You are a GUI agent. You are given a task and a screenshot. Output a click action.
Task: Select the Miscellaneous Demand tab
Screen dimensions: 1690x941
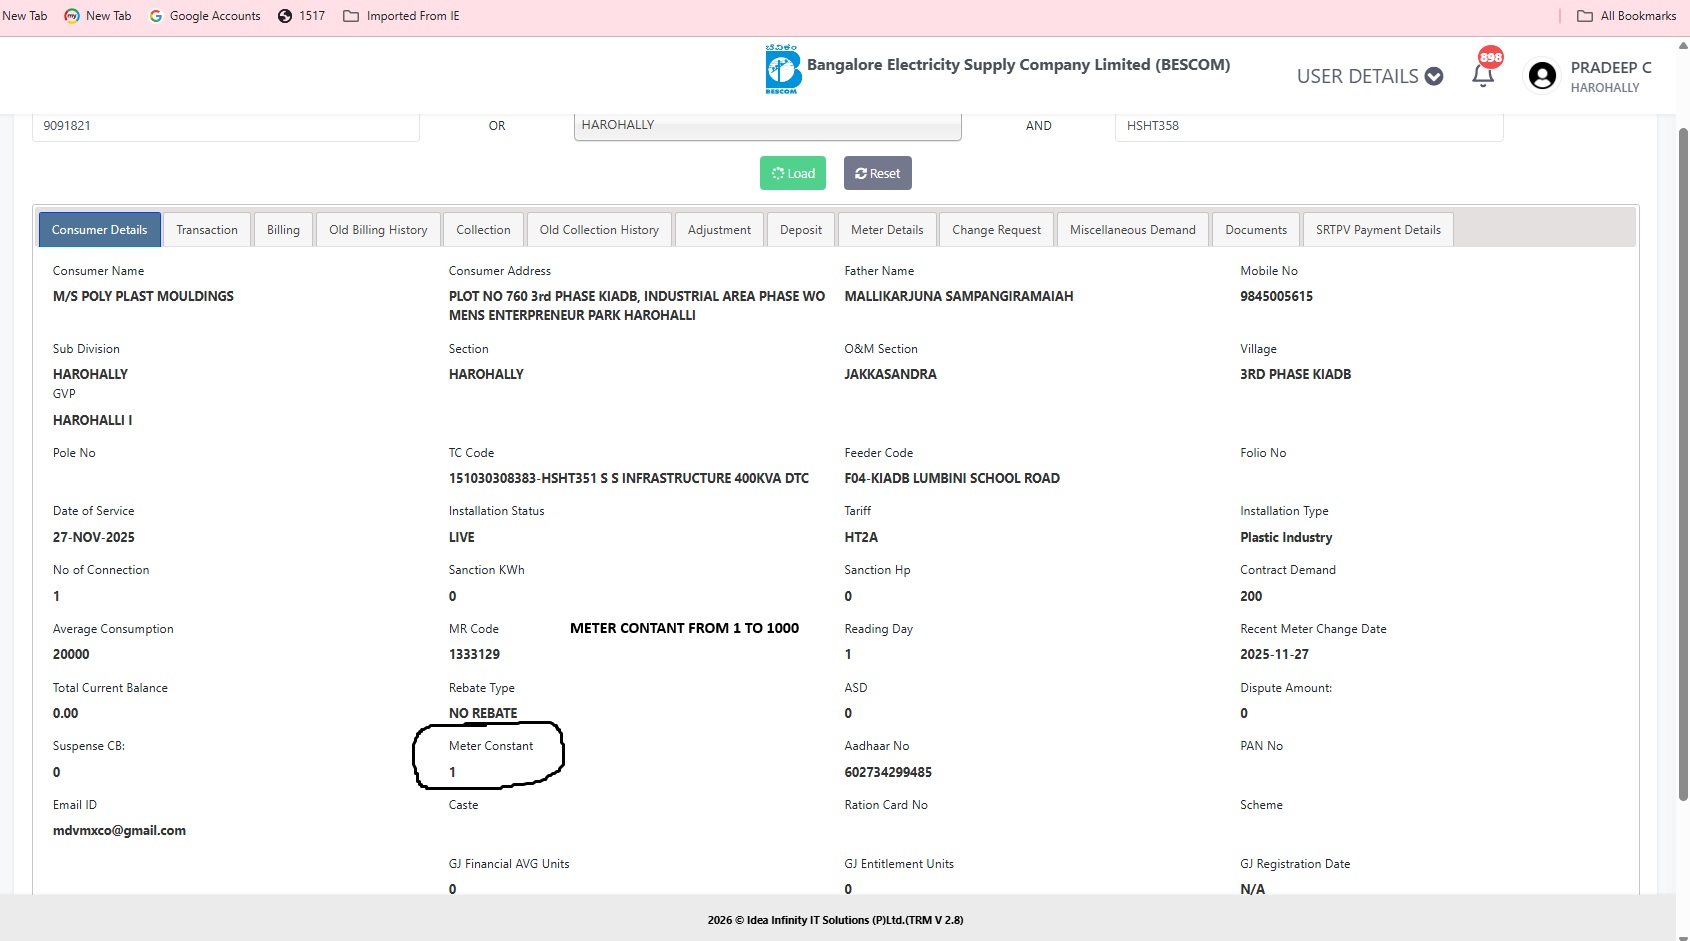coord(1132,230)
